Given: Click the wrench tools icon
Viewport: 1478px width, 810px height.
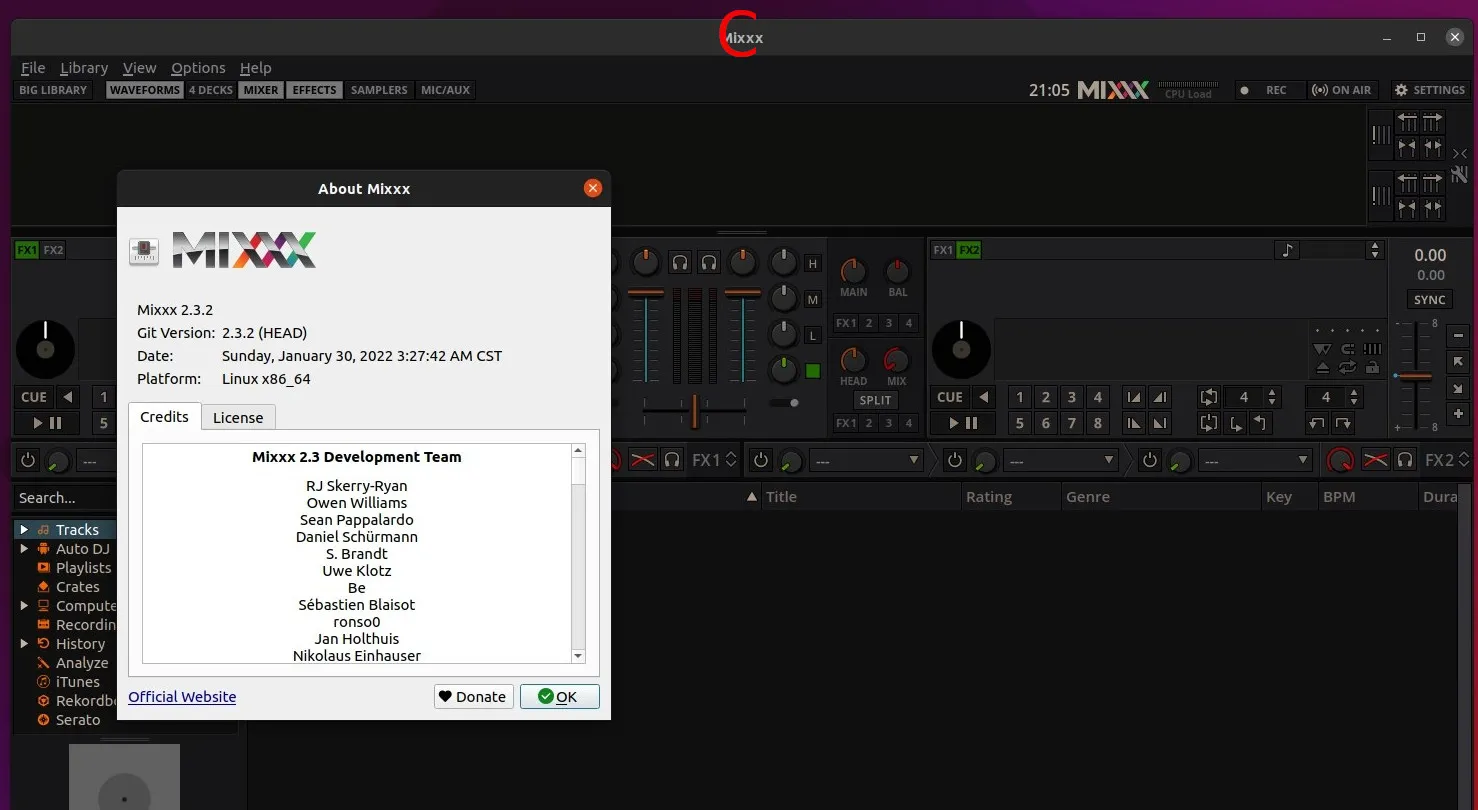Looking at the screenshot, I should 1459,174.
